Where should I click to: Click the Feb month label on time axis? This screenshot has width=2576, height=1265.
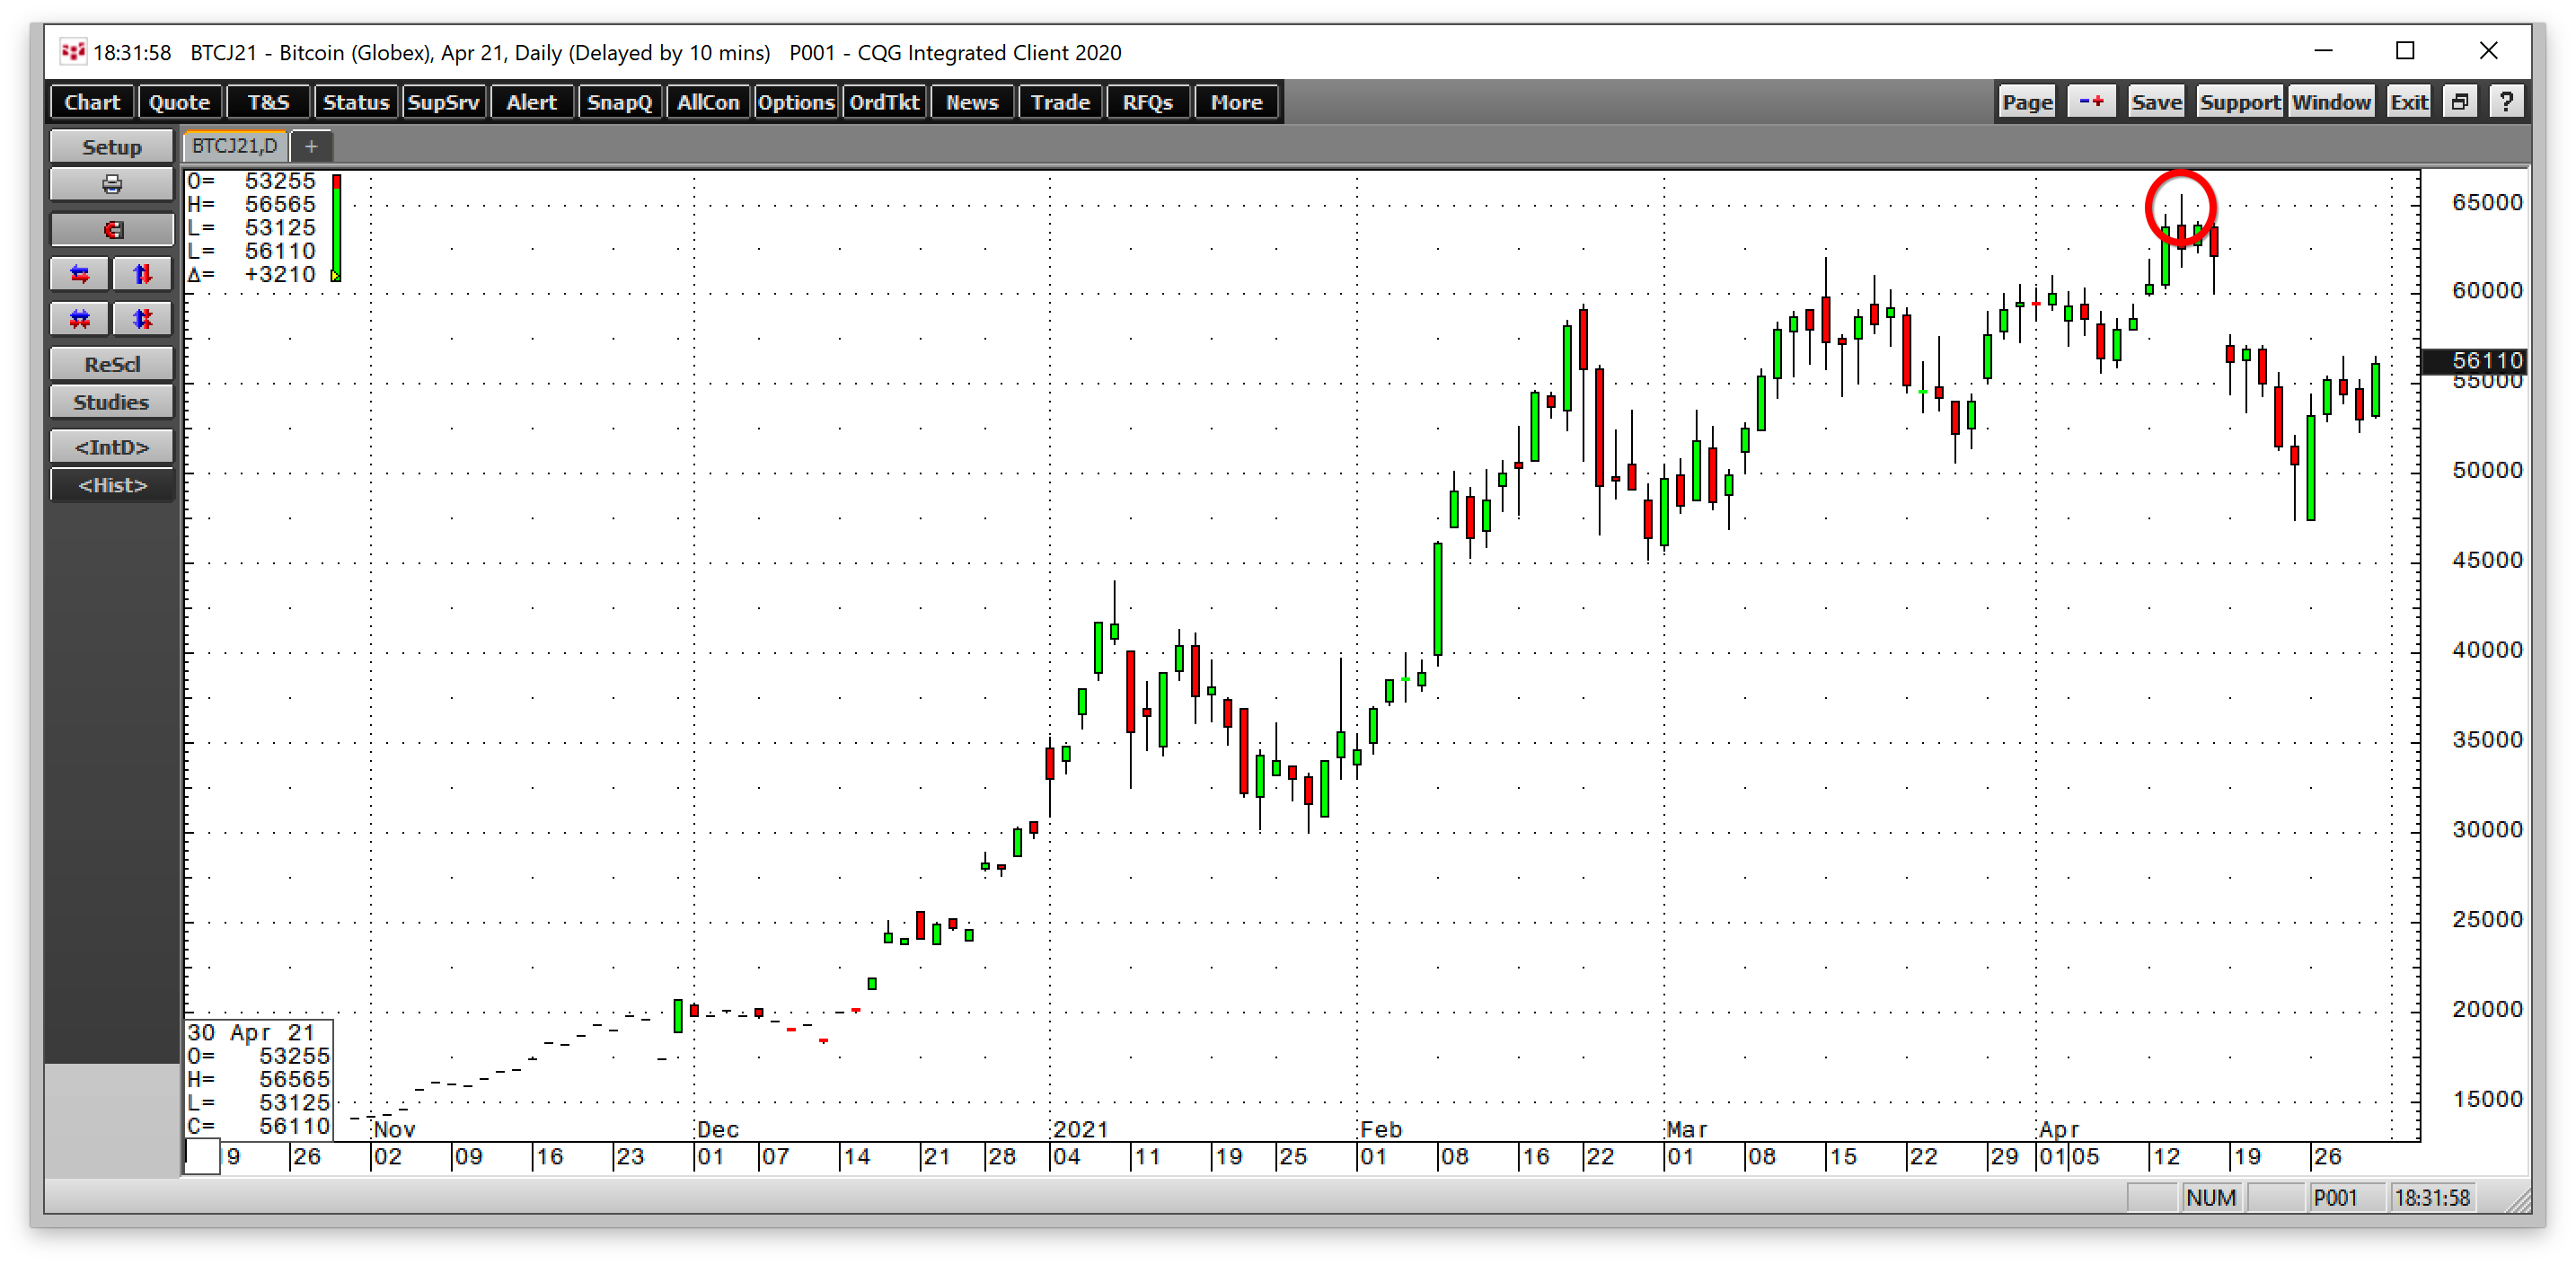pyautogui.click(x=1381, y=1129)
